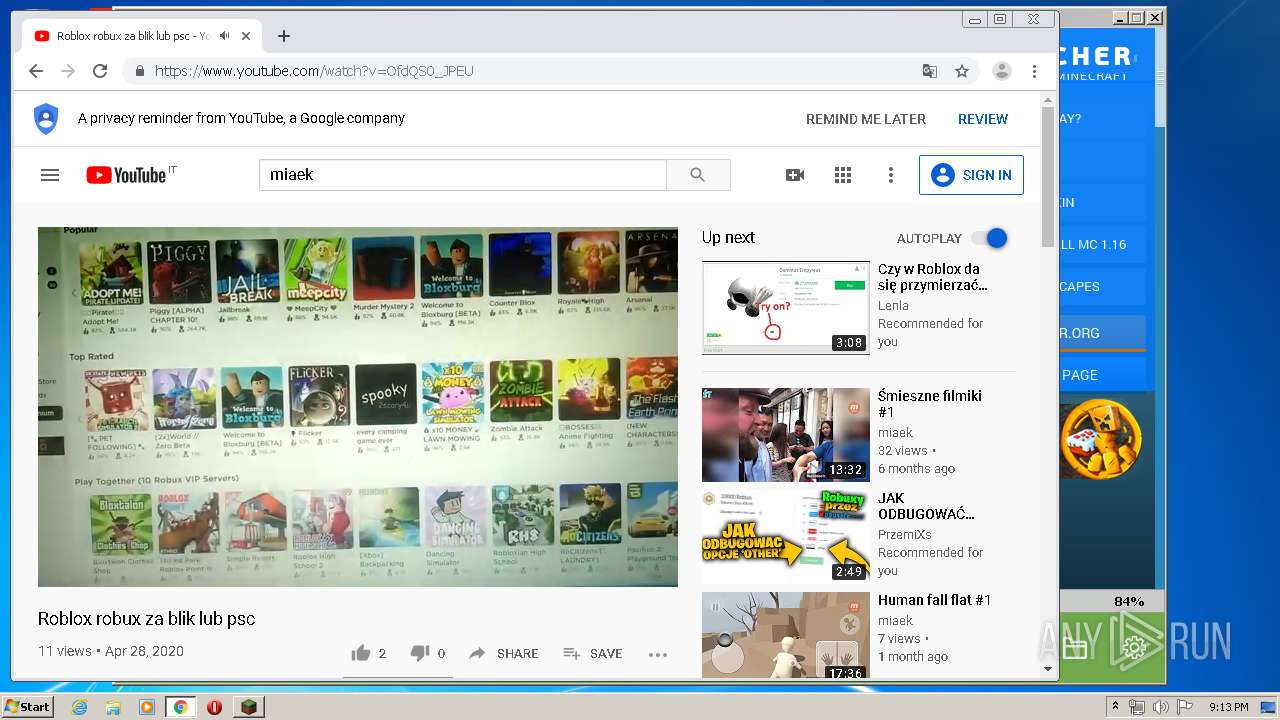
Task: Click the volume icon in system tray
Action: tap(1160, 707)
